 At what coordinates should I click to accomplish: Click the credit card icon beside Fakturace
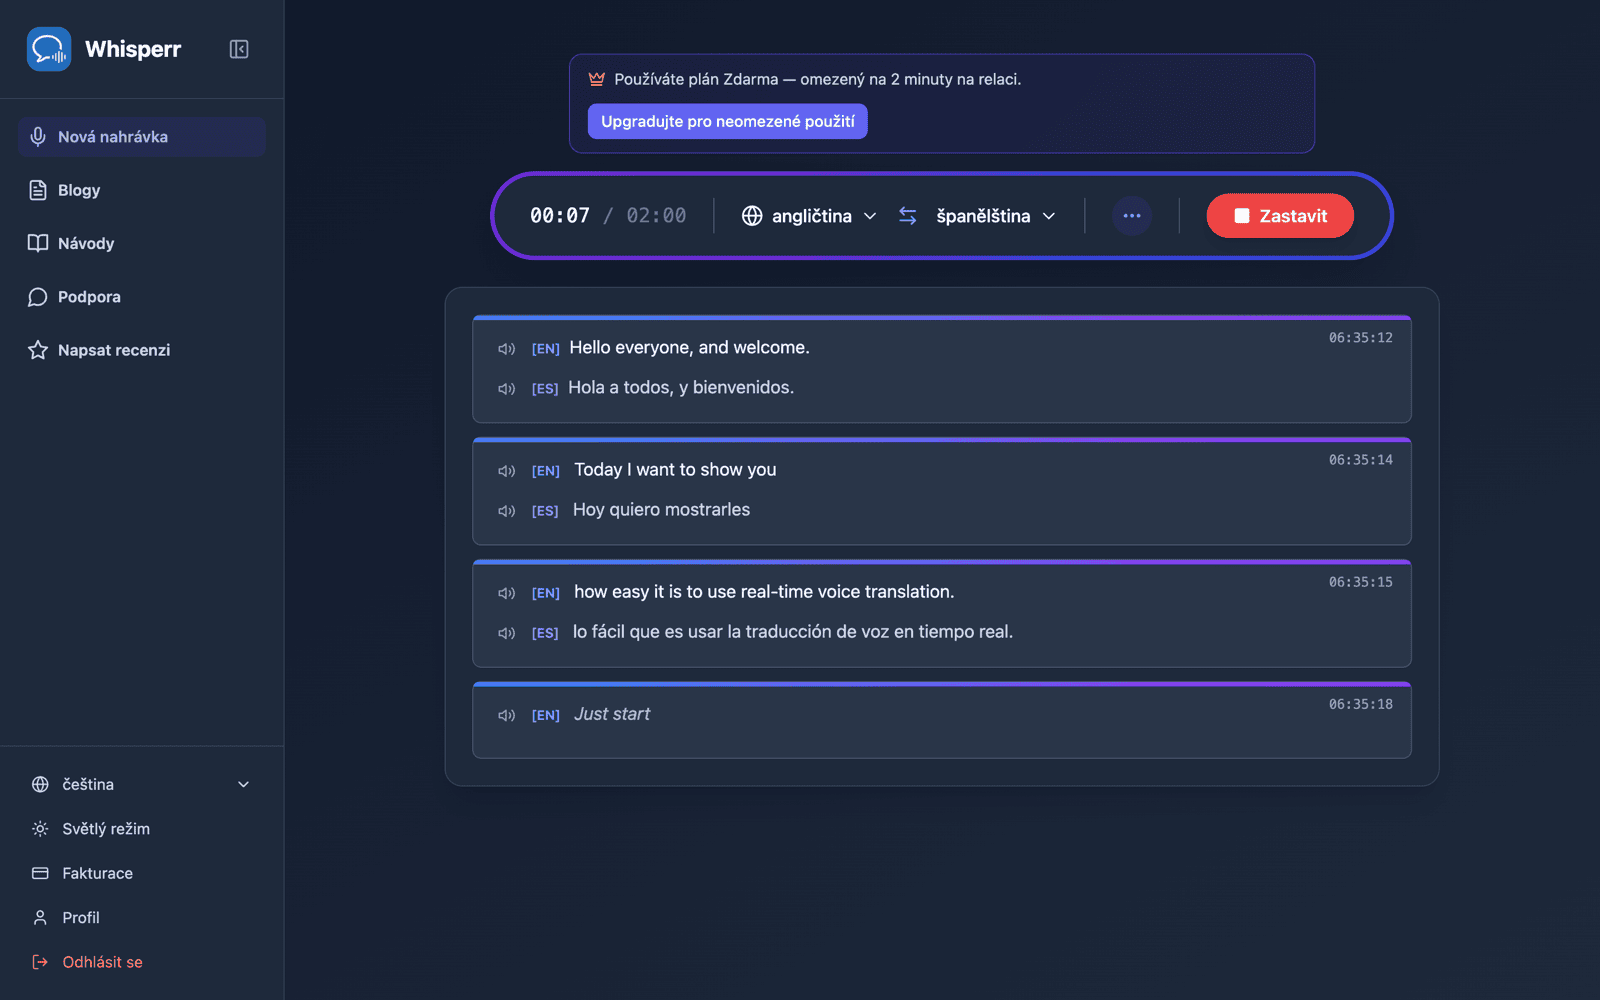(40, 873)
